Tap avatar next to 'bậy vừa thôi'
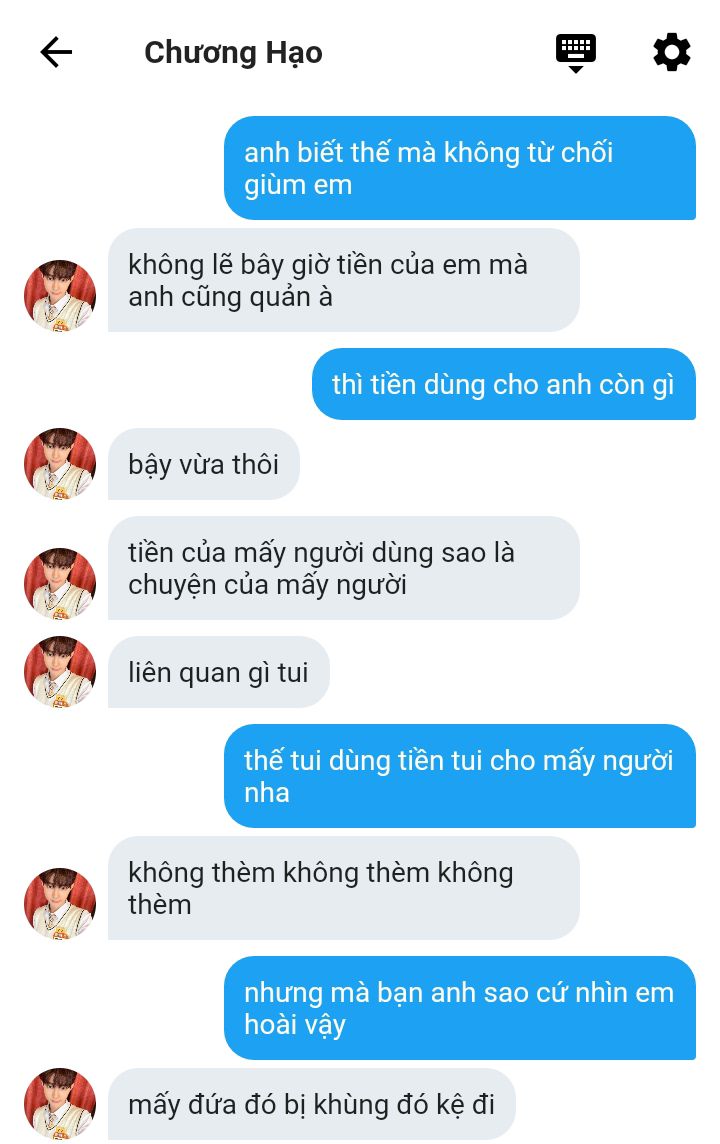Viewport: 720px width, 1144px height. (60, 463)
